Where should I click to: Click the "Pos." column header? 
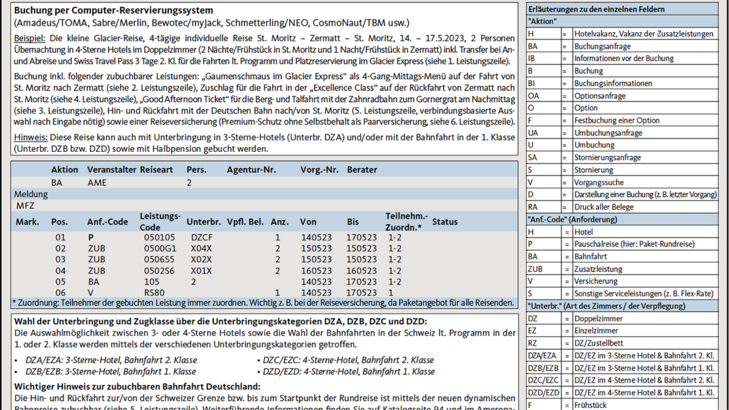[x=60, y=222]
